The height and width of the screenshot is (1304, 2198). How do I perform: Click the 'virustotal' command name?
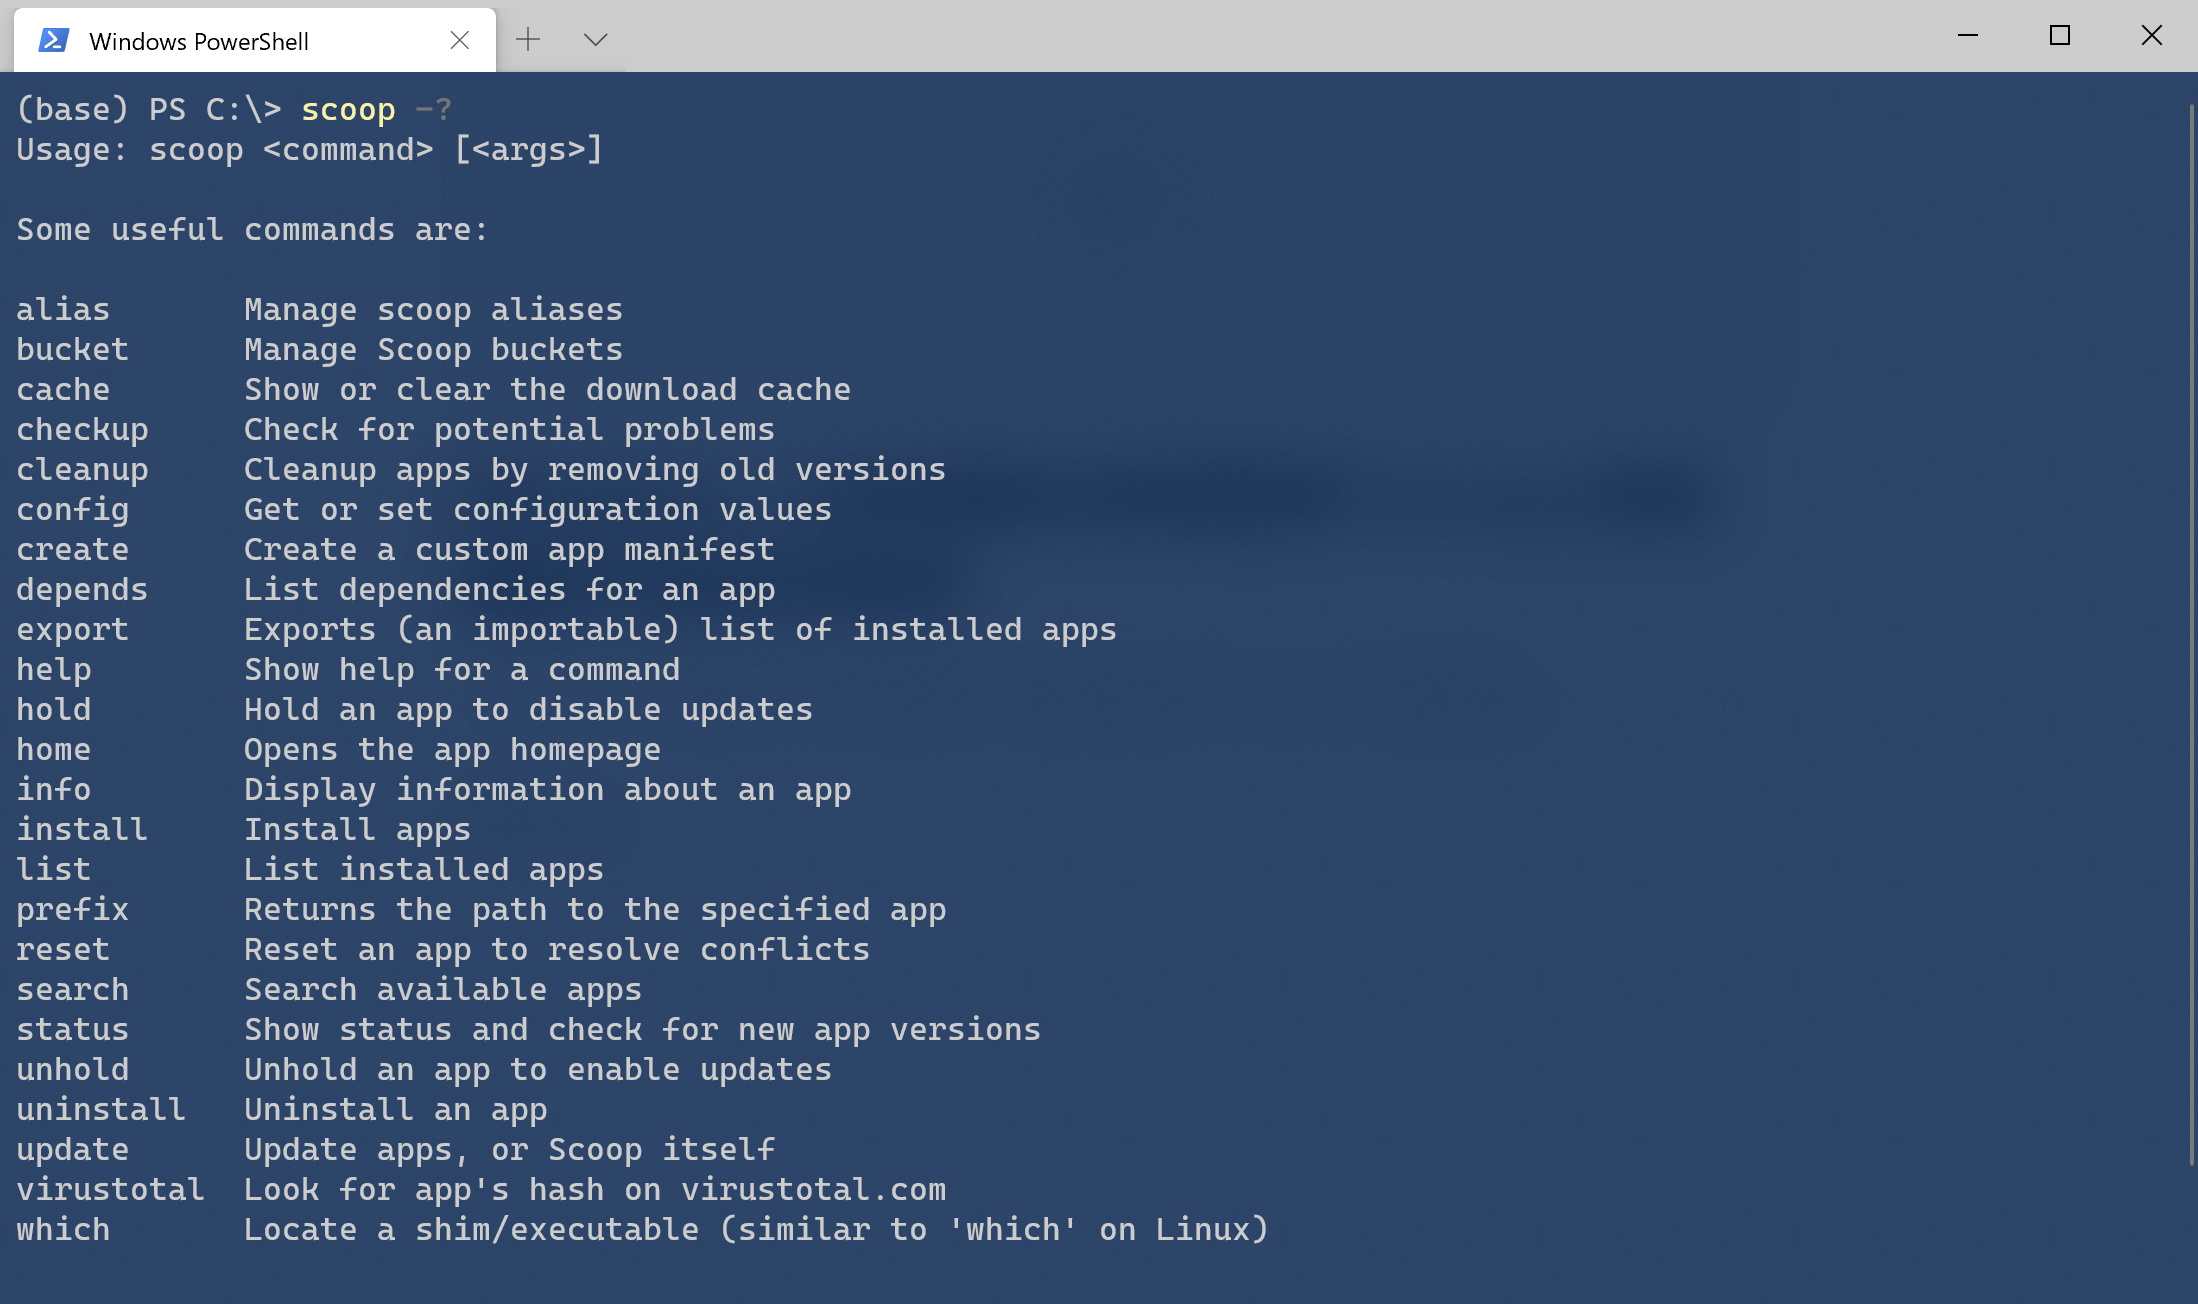point(110,1189)
